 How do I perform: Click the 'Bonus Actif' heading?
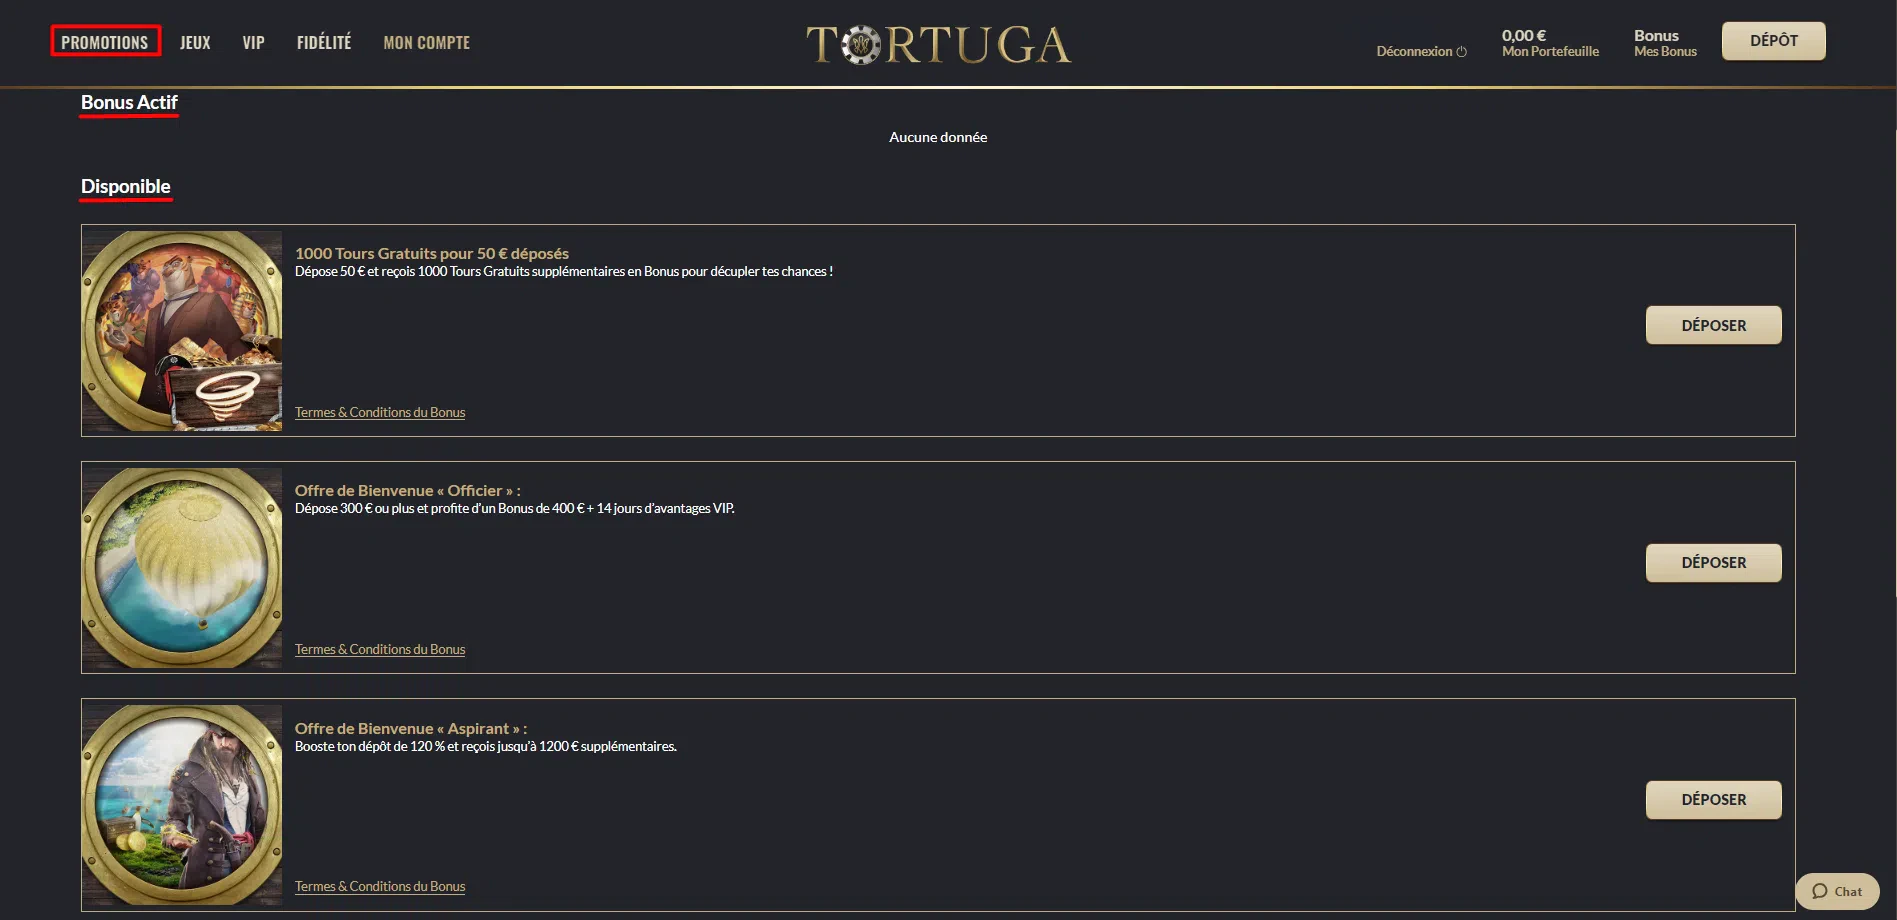[129, 103]
